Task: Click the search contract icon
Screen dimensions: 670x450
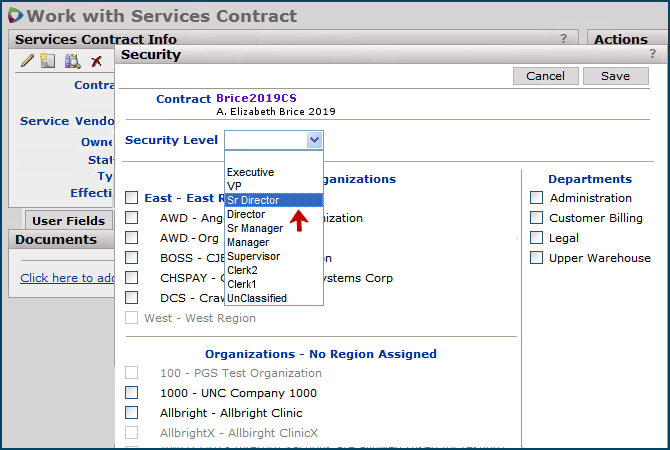Action: pos(72,61)
